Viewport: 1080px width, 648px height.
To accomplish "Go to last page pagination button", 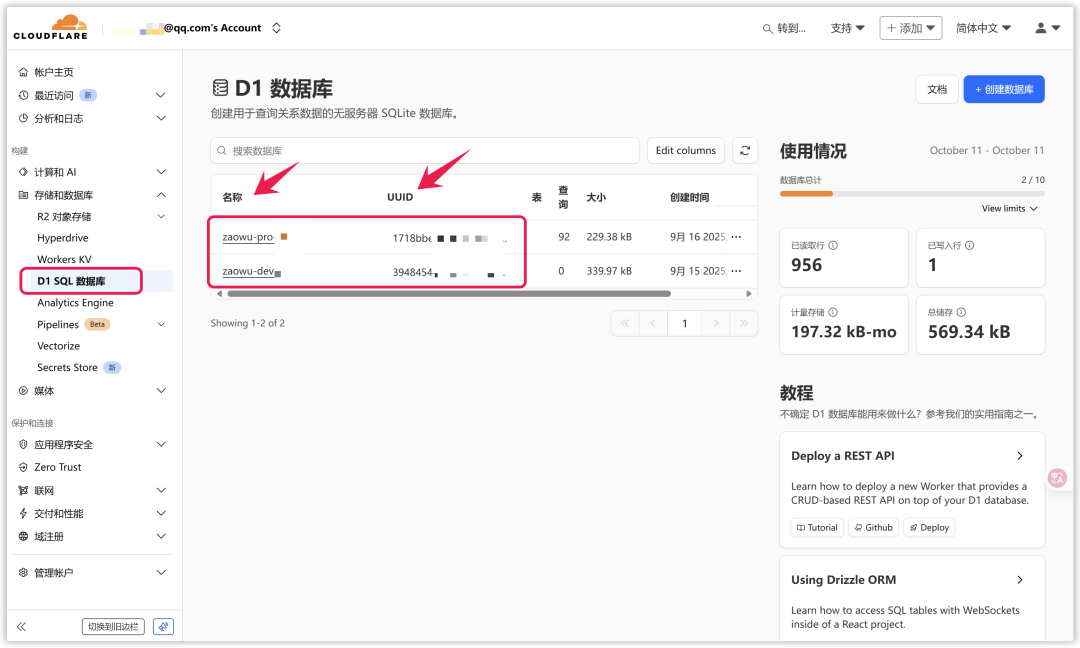I will 744,324.
